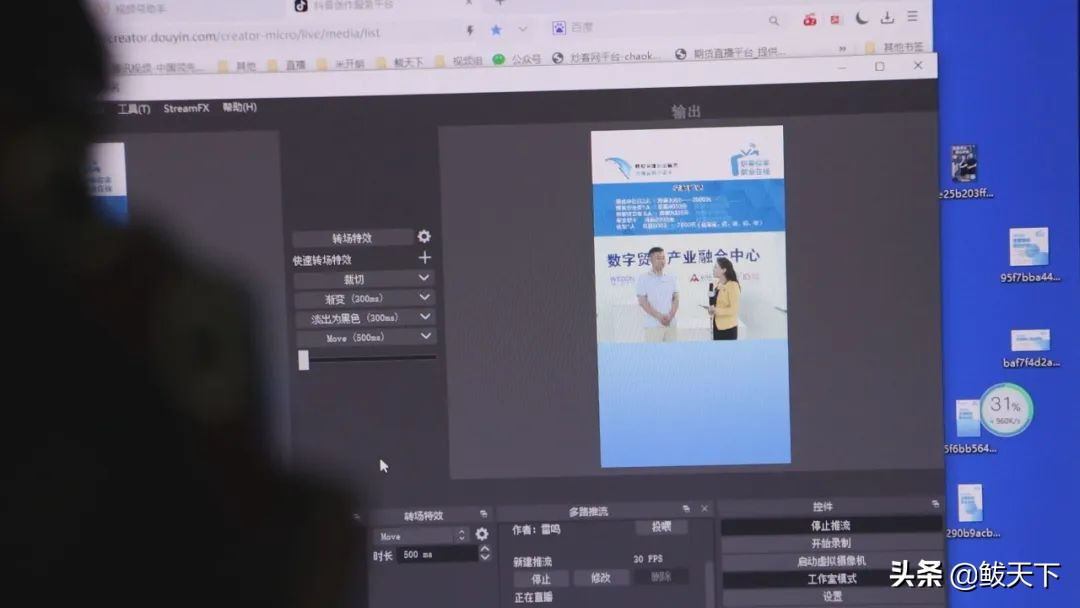Click the 停止 button in 多路推流

pyautogui.click(x=541, y=579)
